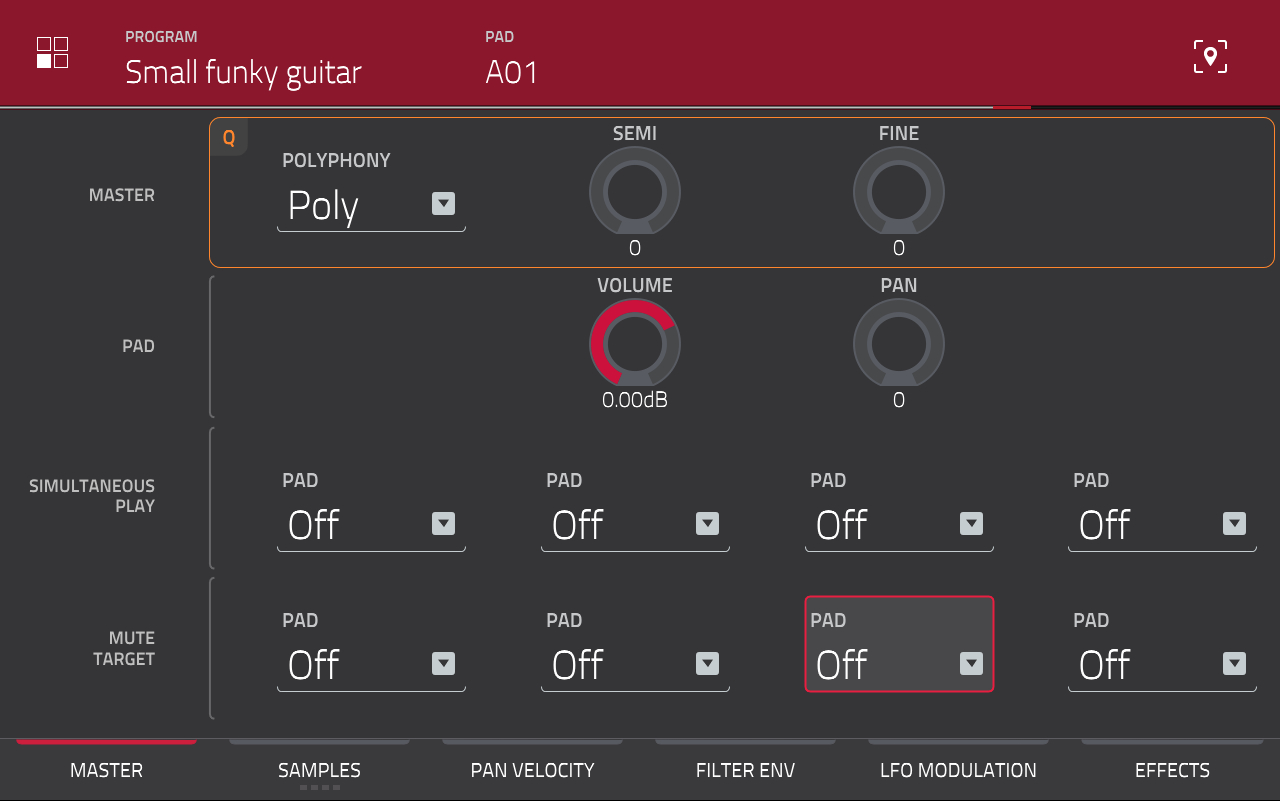
Task: Select the PROGRAM name Small funky guitar
Action: (243, 73)
